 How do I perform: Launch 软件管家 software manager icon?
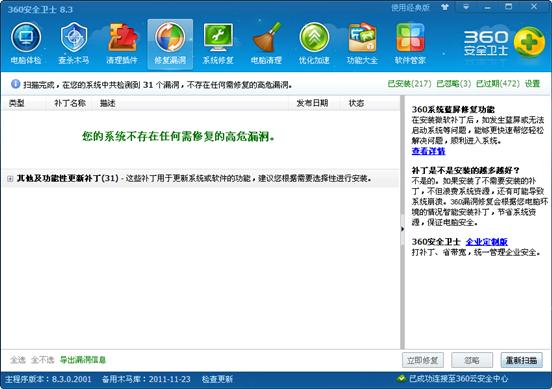(410, 43)
